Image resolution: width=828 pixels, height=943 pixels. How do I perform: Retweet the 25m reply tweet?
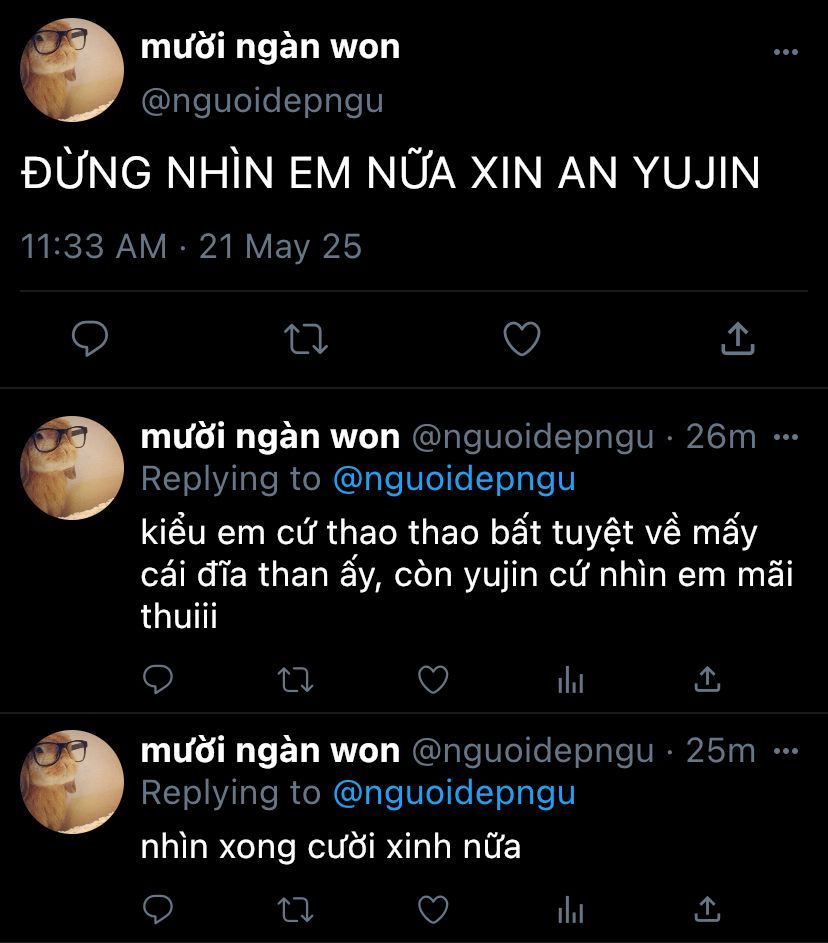point(295,909)
